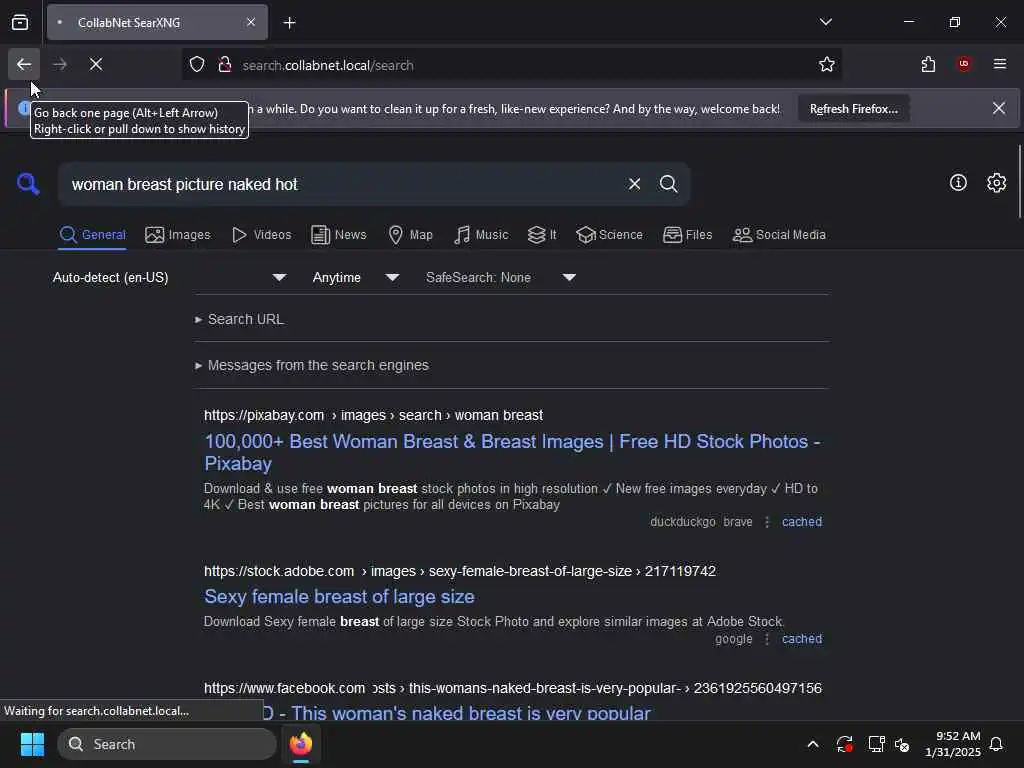The width and height of the screenshot is (1024, 768).
Task: Switch to the Social Media tab
Action: click(779, 235)
